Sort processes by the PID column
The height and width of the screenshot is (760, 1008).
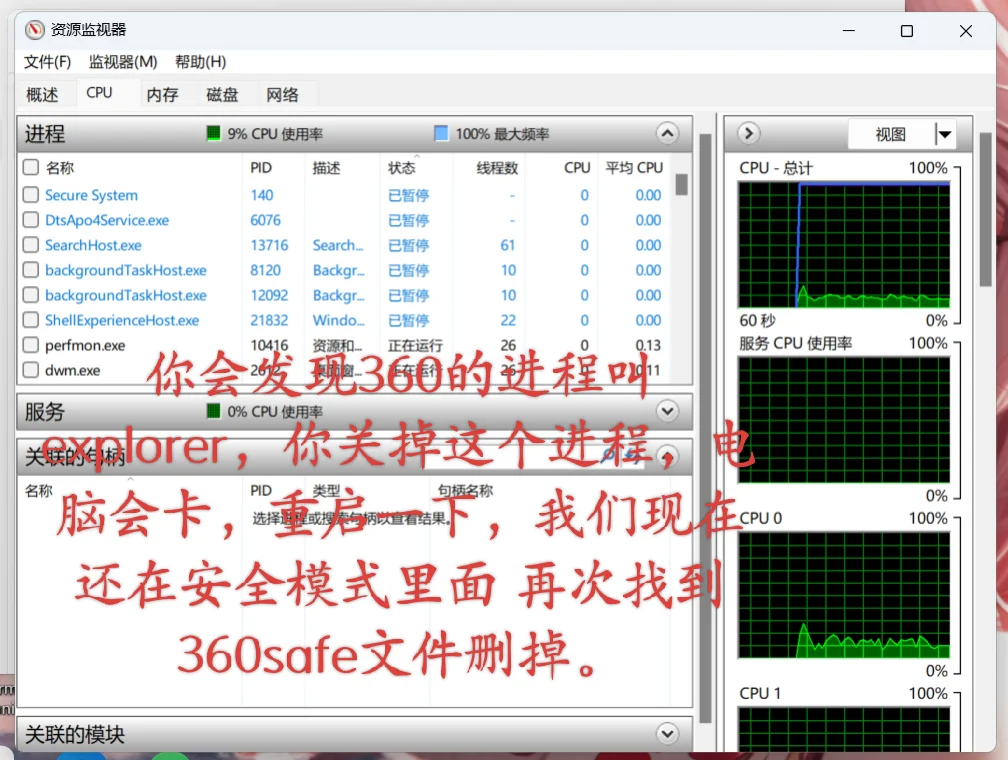pos(258,168)
